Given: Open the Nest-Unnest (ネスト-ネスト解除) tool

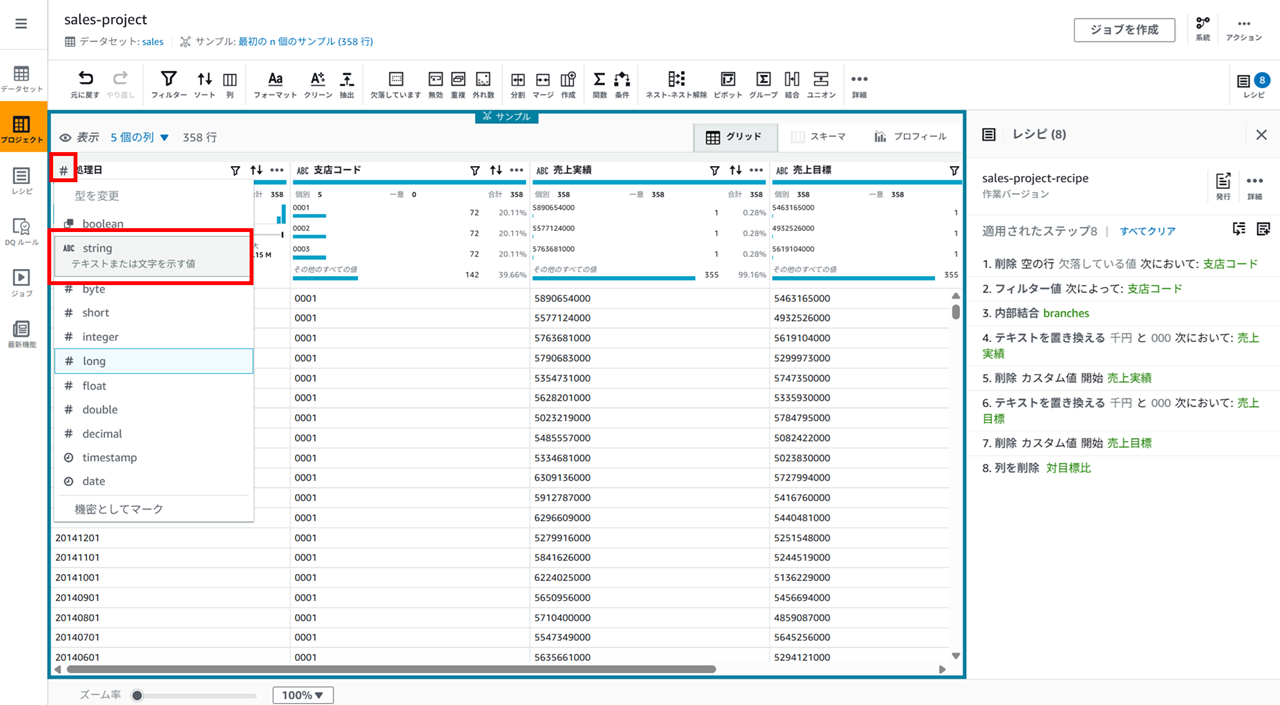Looking at the screenshot, I should tap(676, 84).
